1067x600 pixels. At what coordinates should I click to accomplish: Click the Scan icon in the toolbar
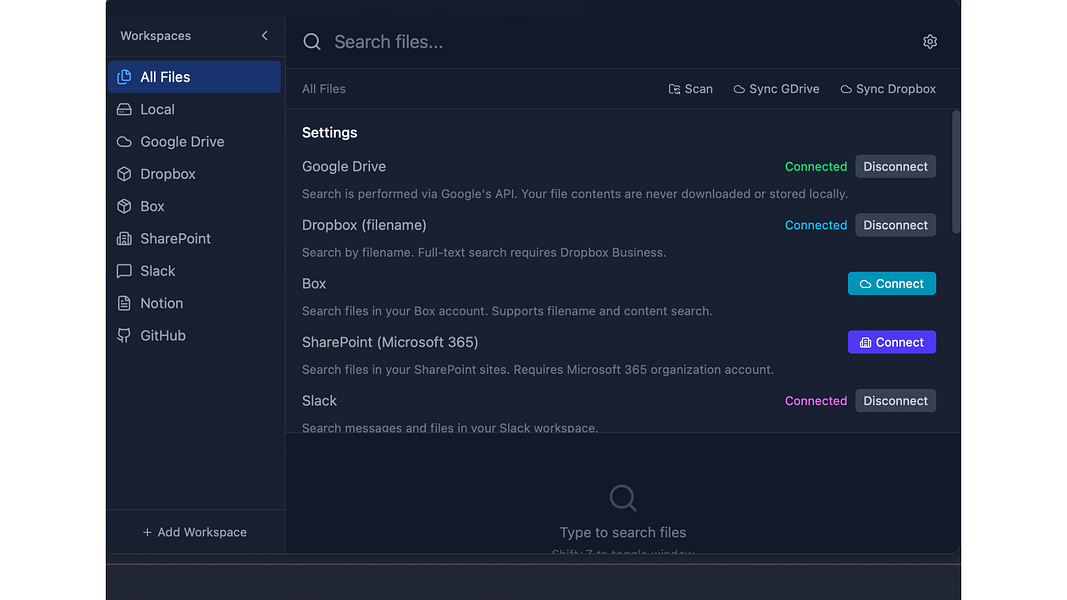click(676, 88)
